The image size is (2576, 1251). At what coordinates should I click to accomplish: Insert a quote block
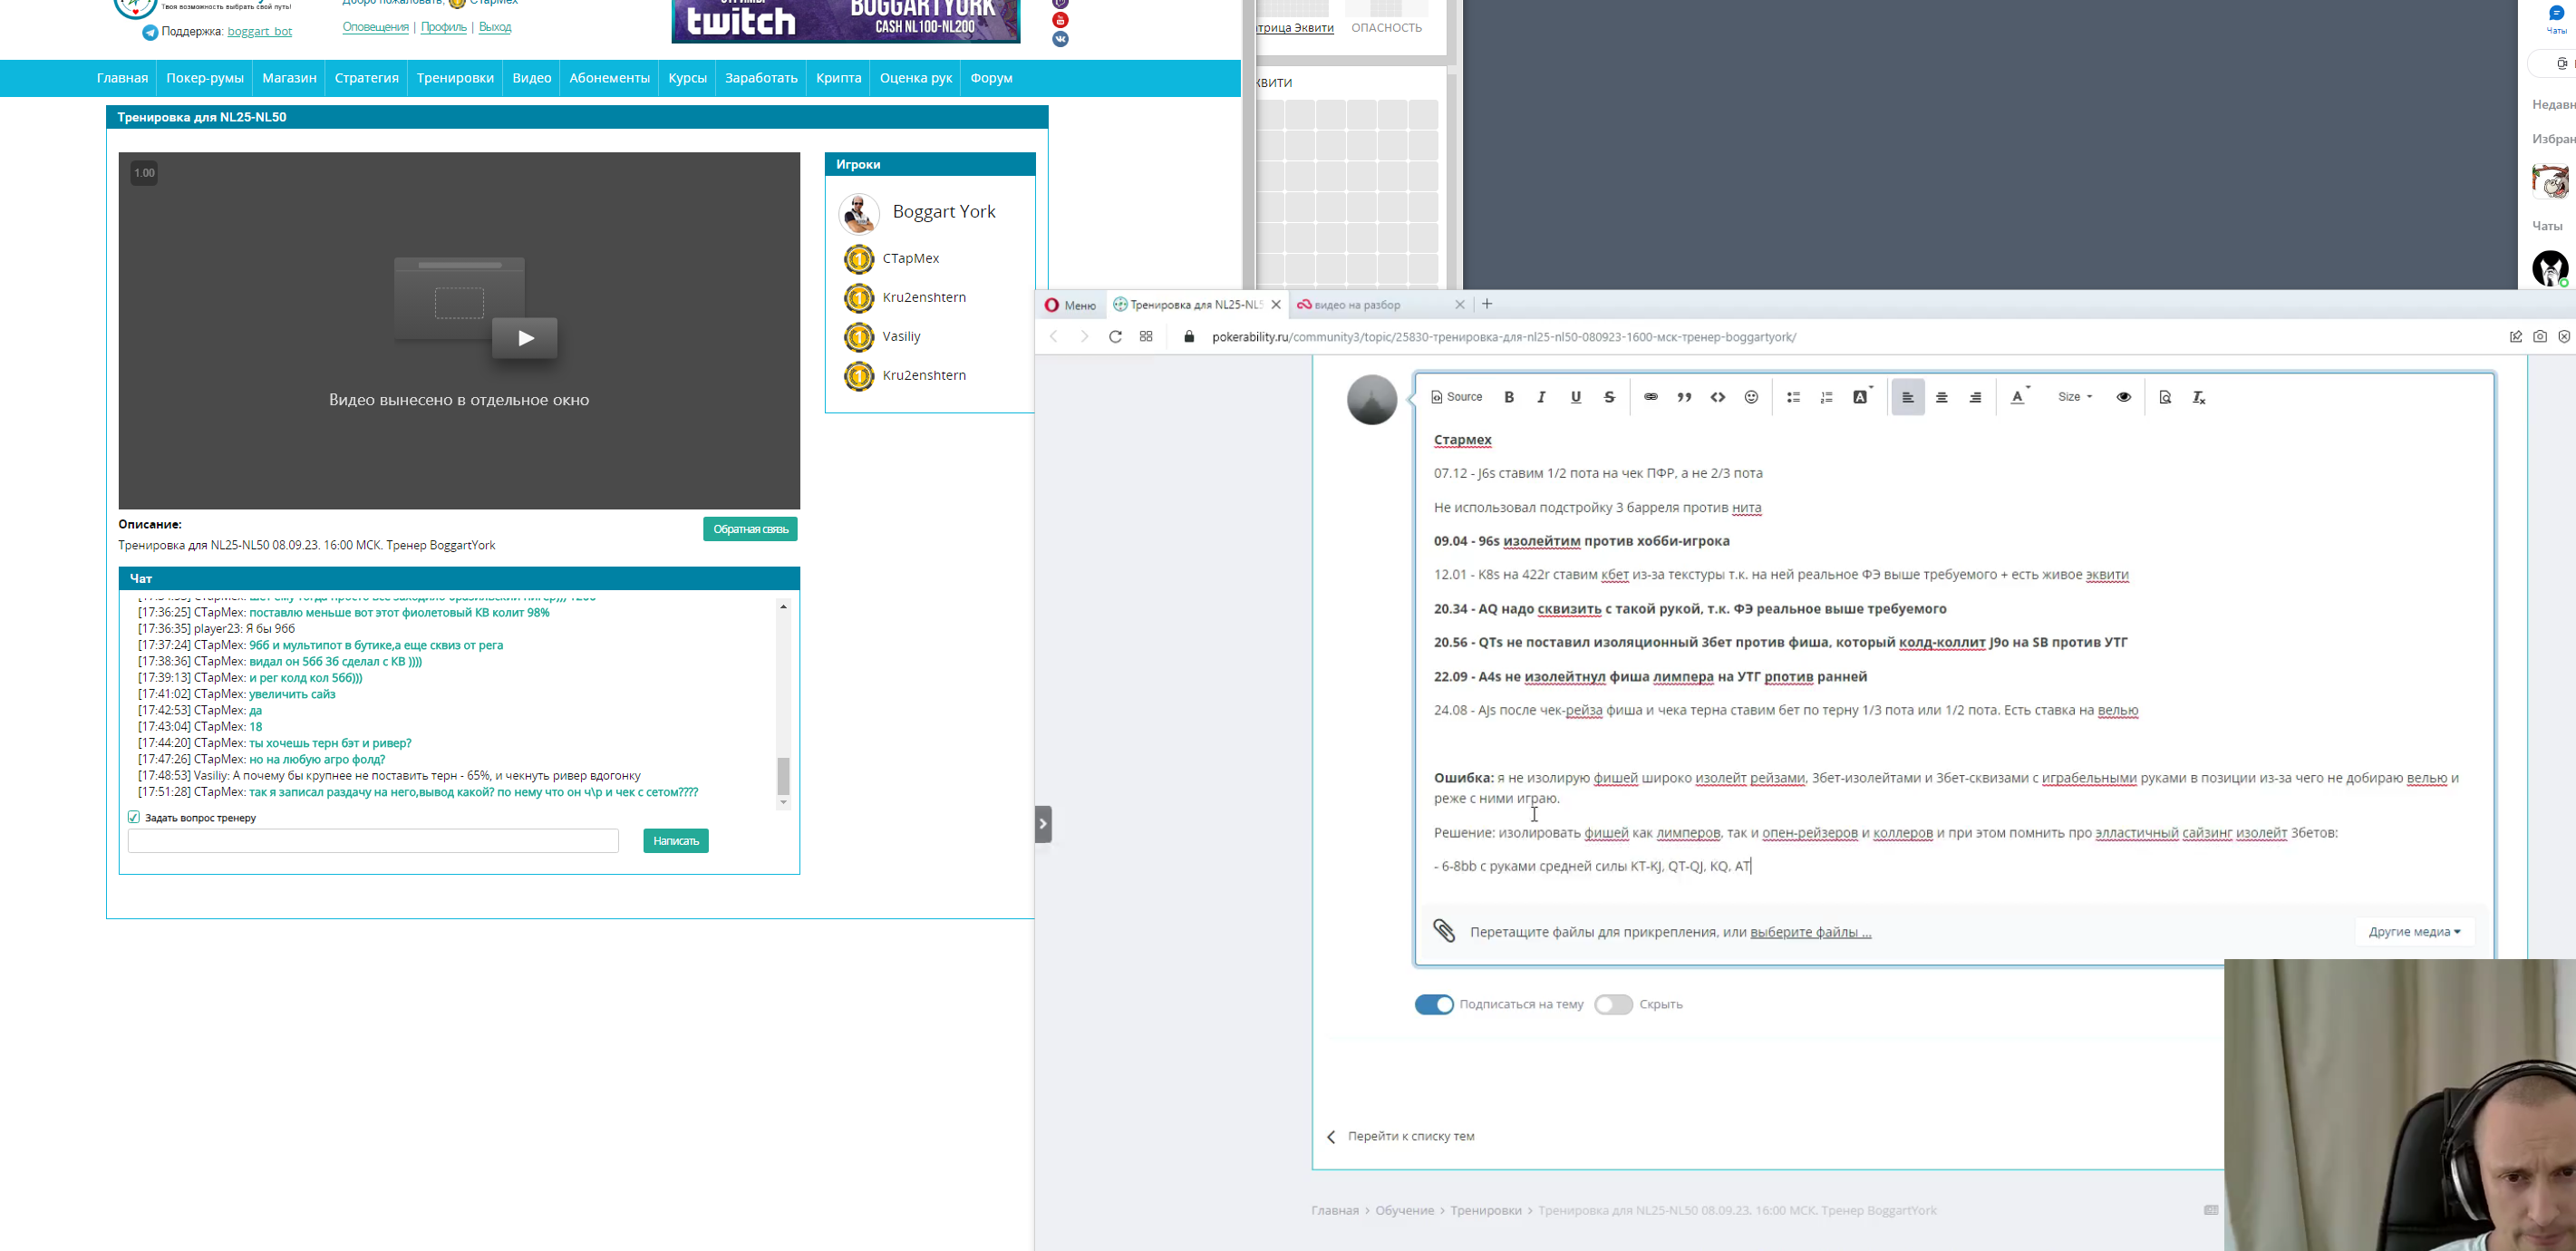(x=1684, y=397)
